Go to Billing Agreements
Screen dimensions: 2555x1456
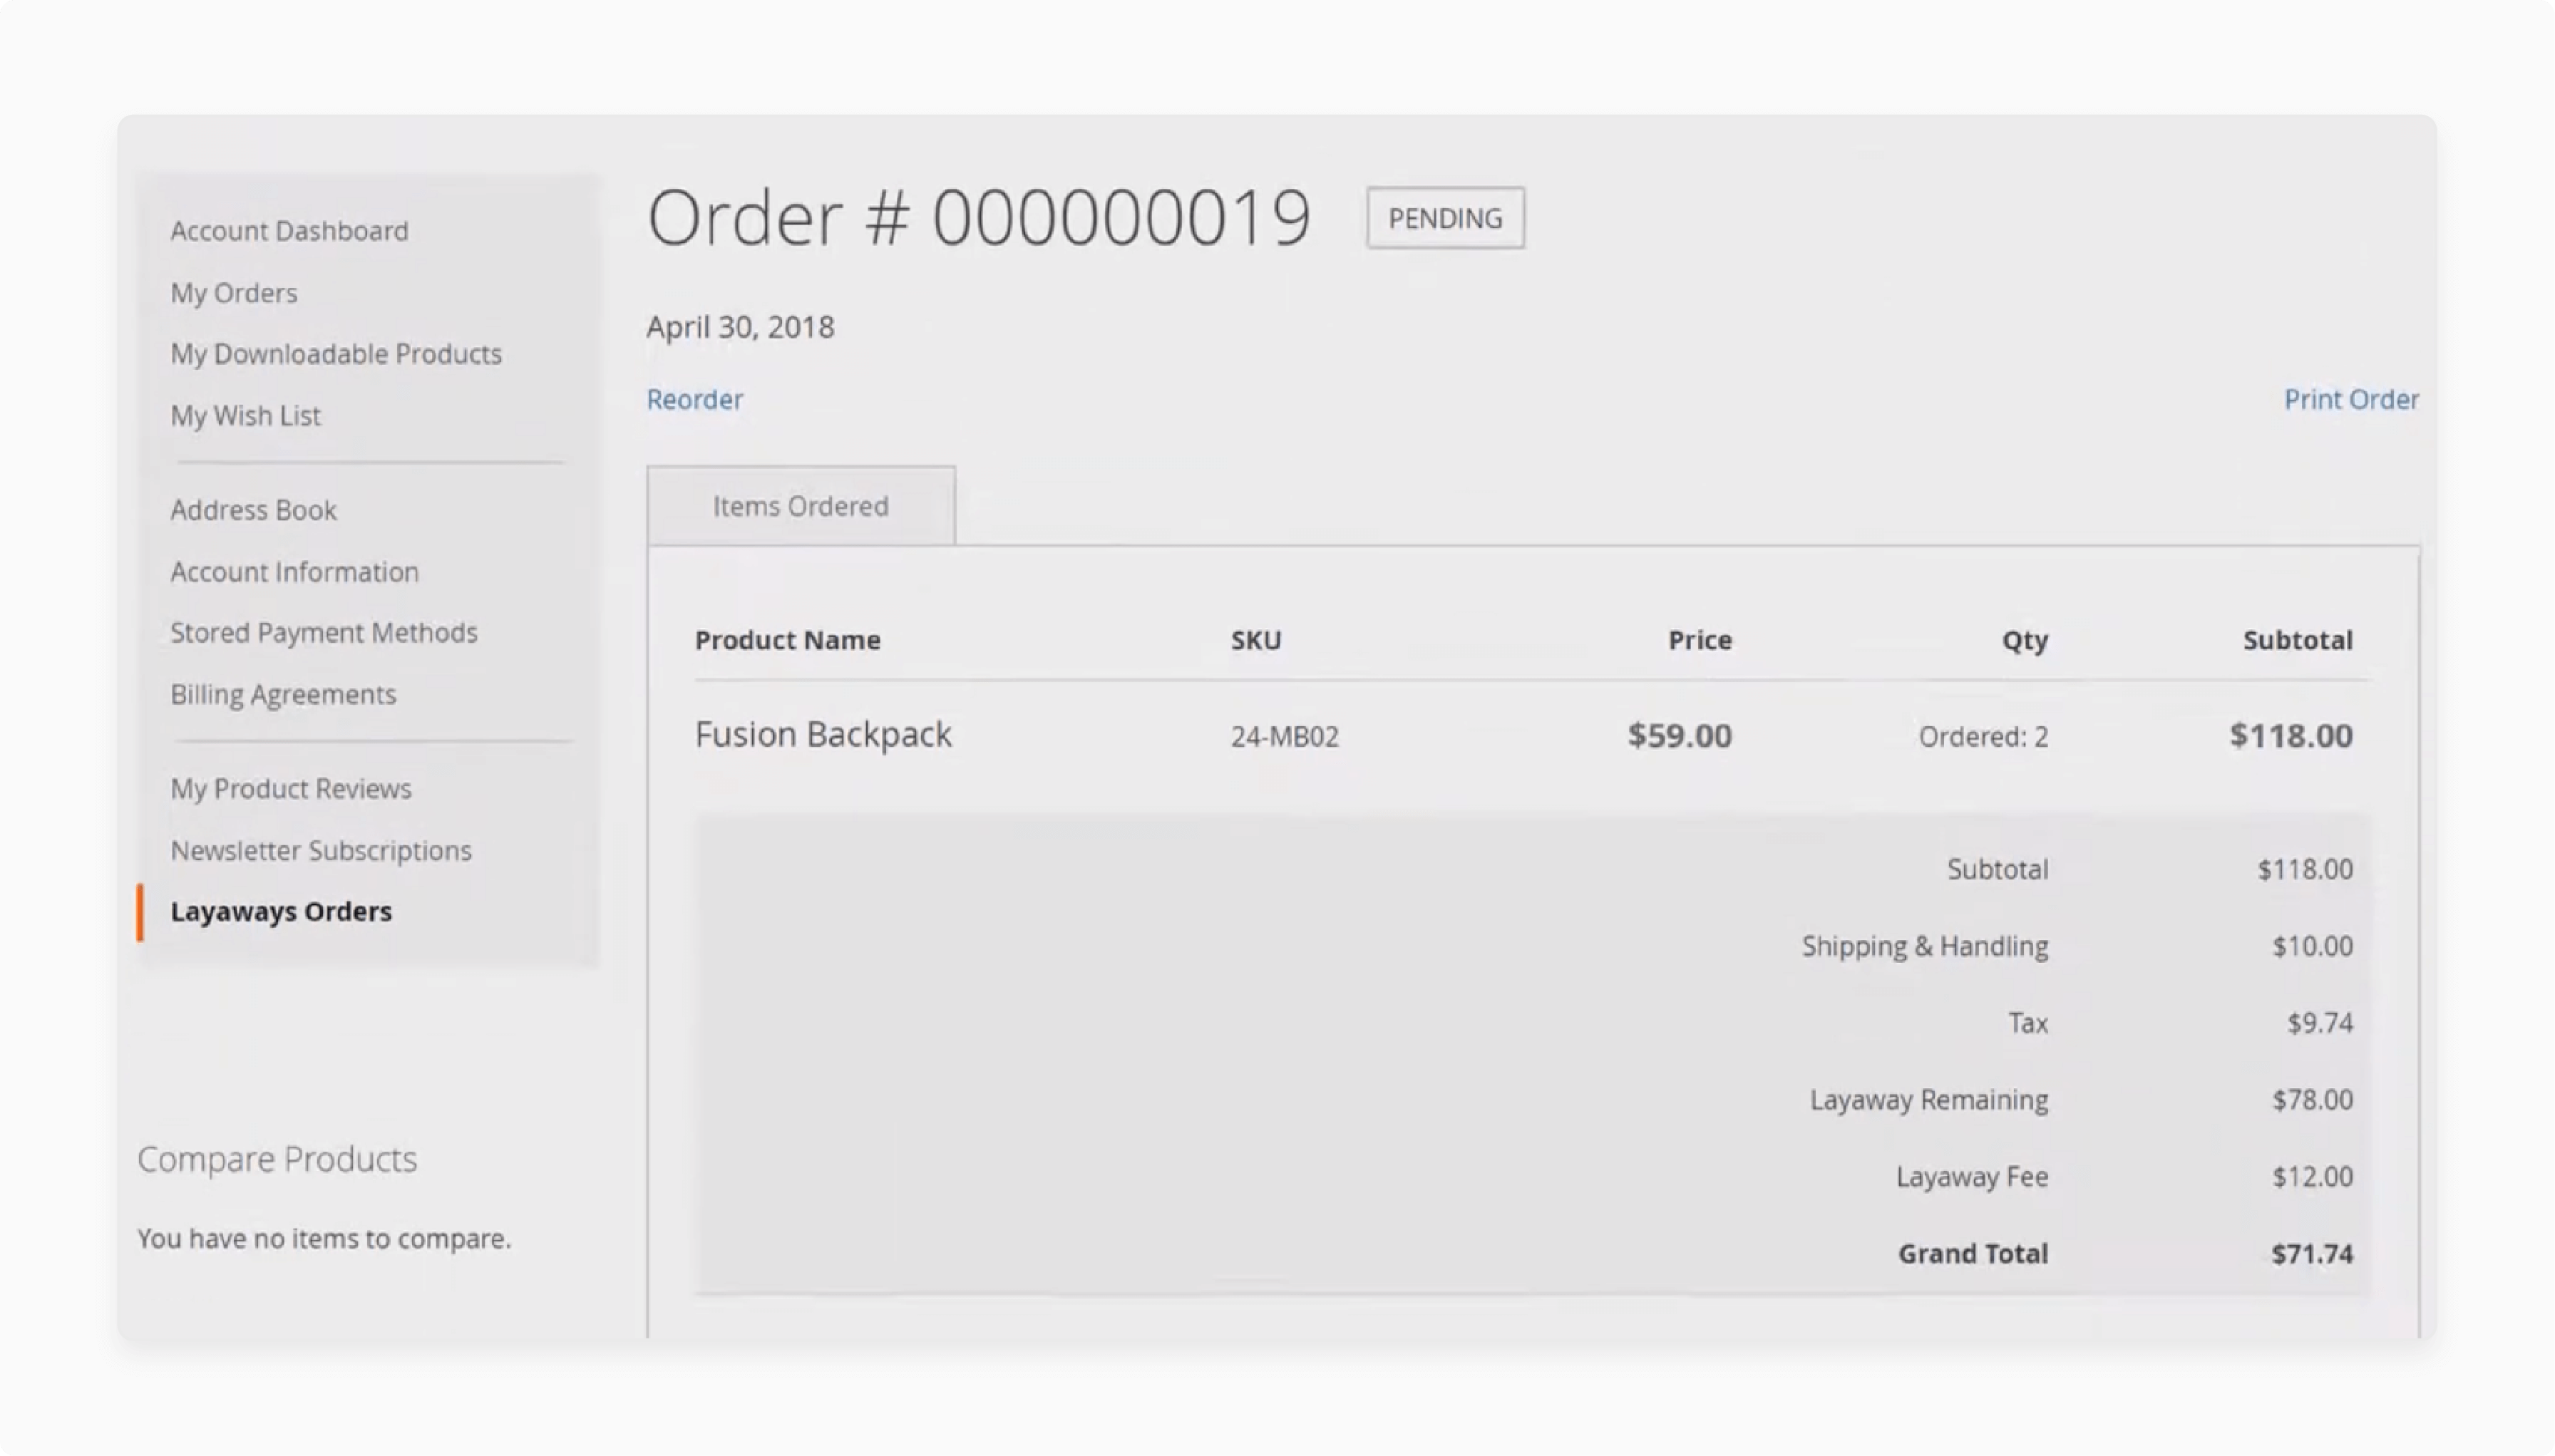point(283,695)
